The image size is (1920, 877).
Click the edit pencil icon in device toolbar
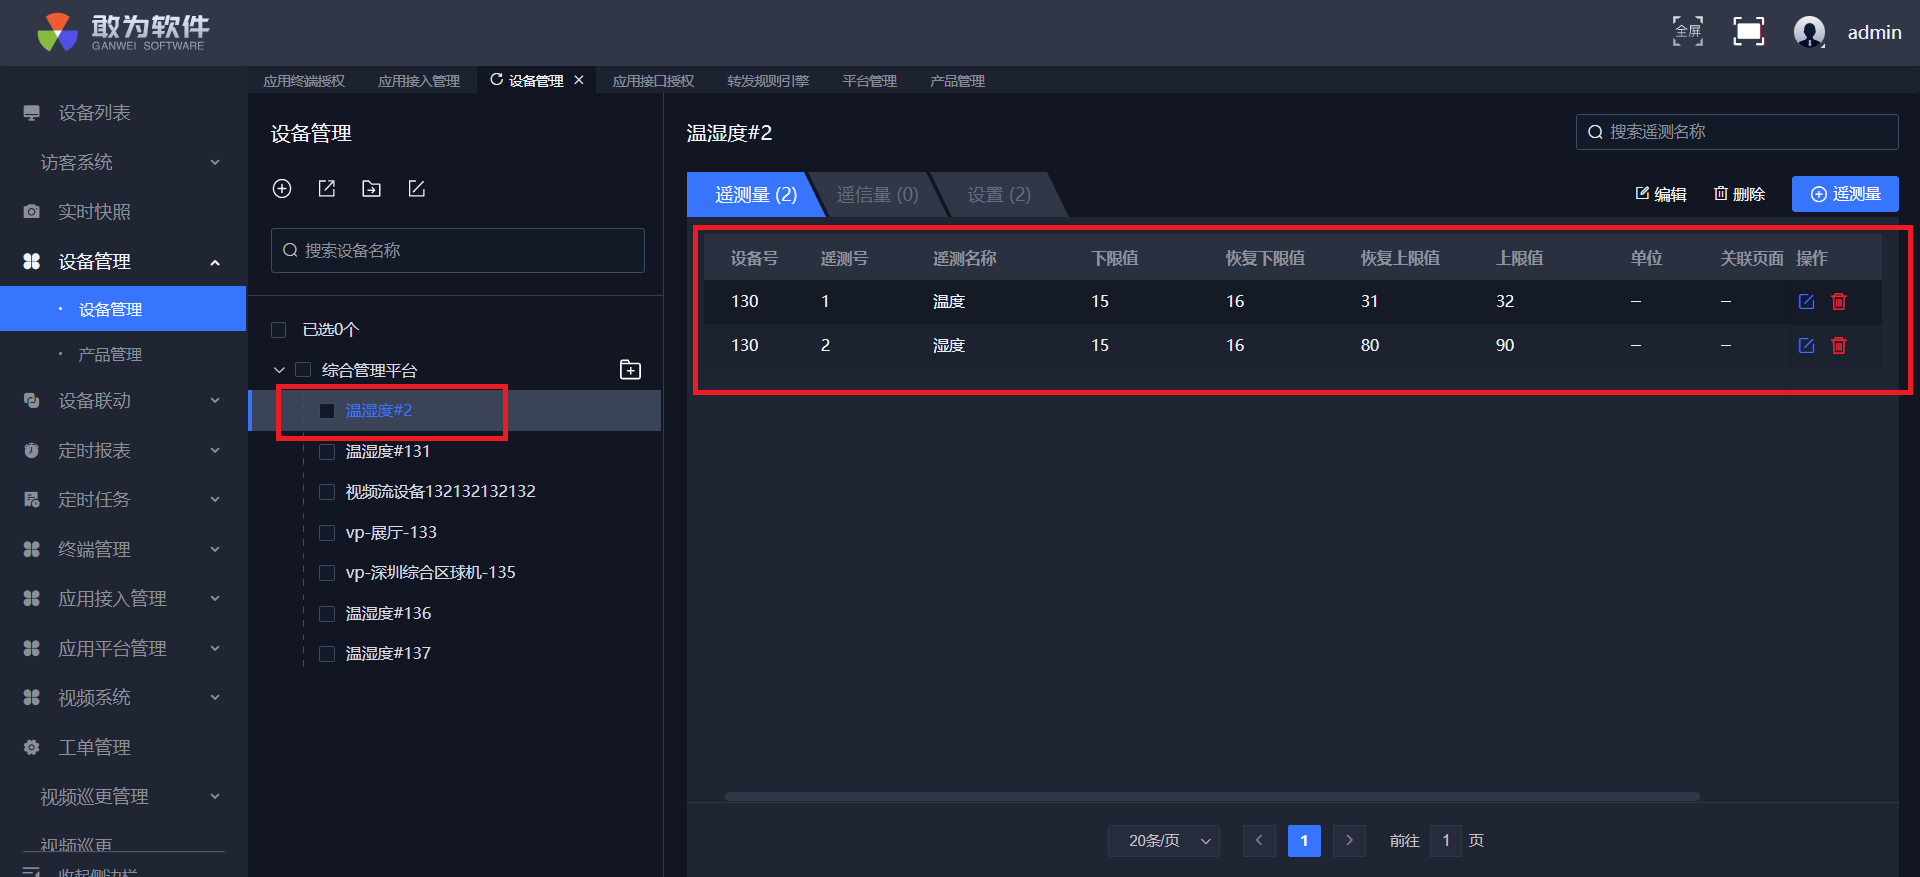point(417,189)
